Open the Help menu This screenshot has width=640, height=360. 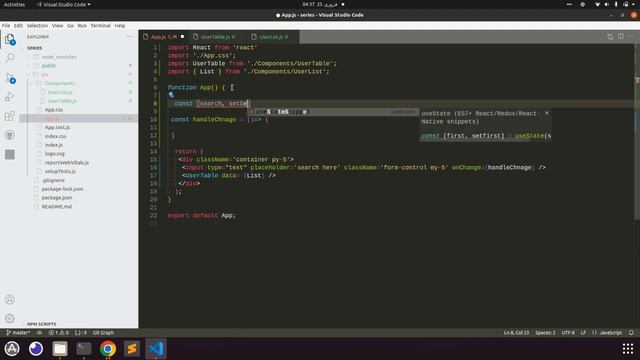[120, 26]
